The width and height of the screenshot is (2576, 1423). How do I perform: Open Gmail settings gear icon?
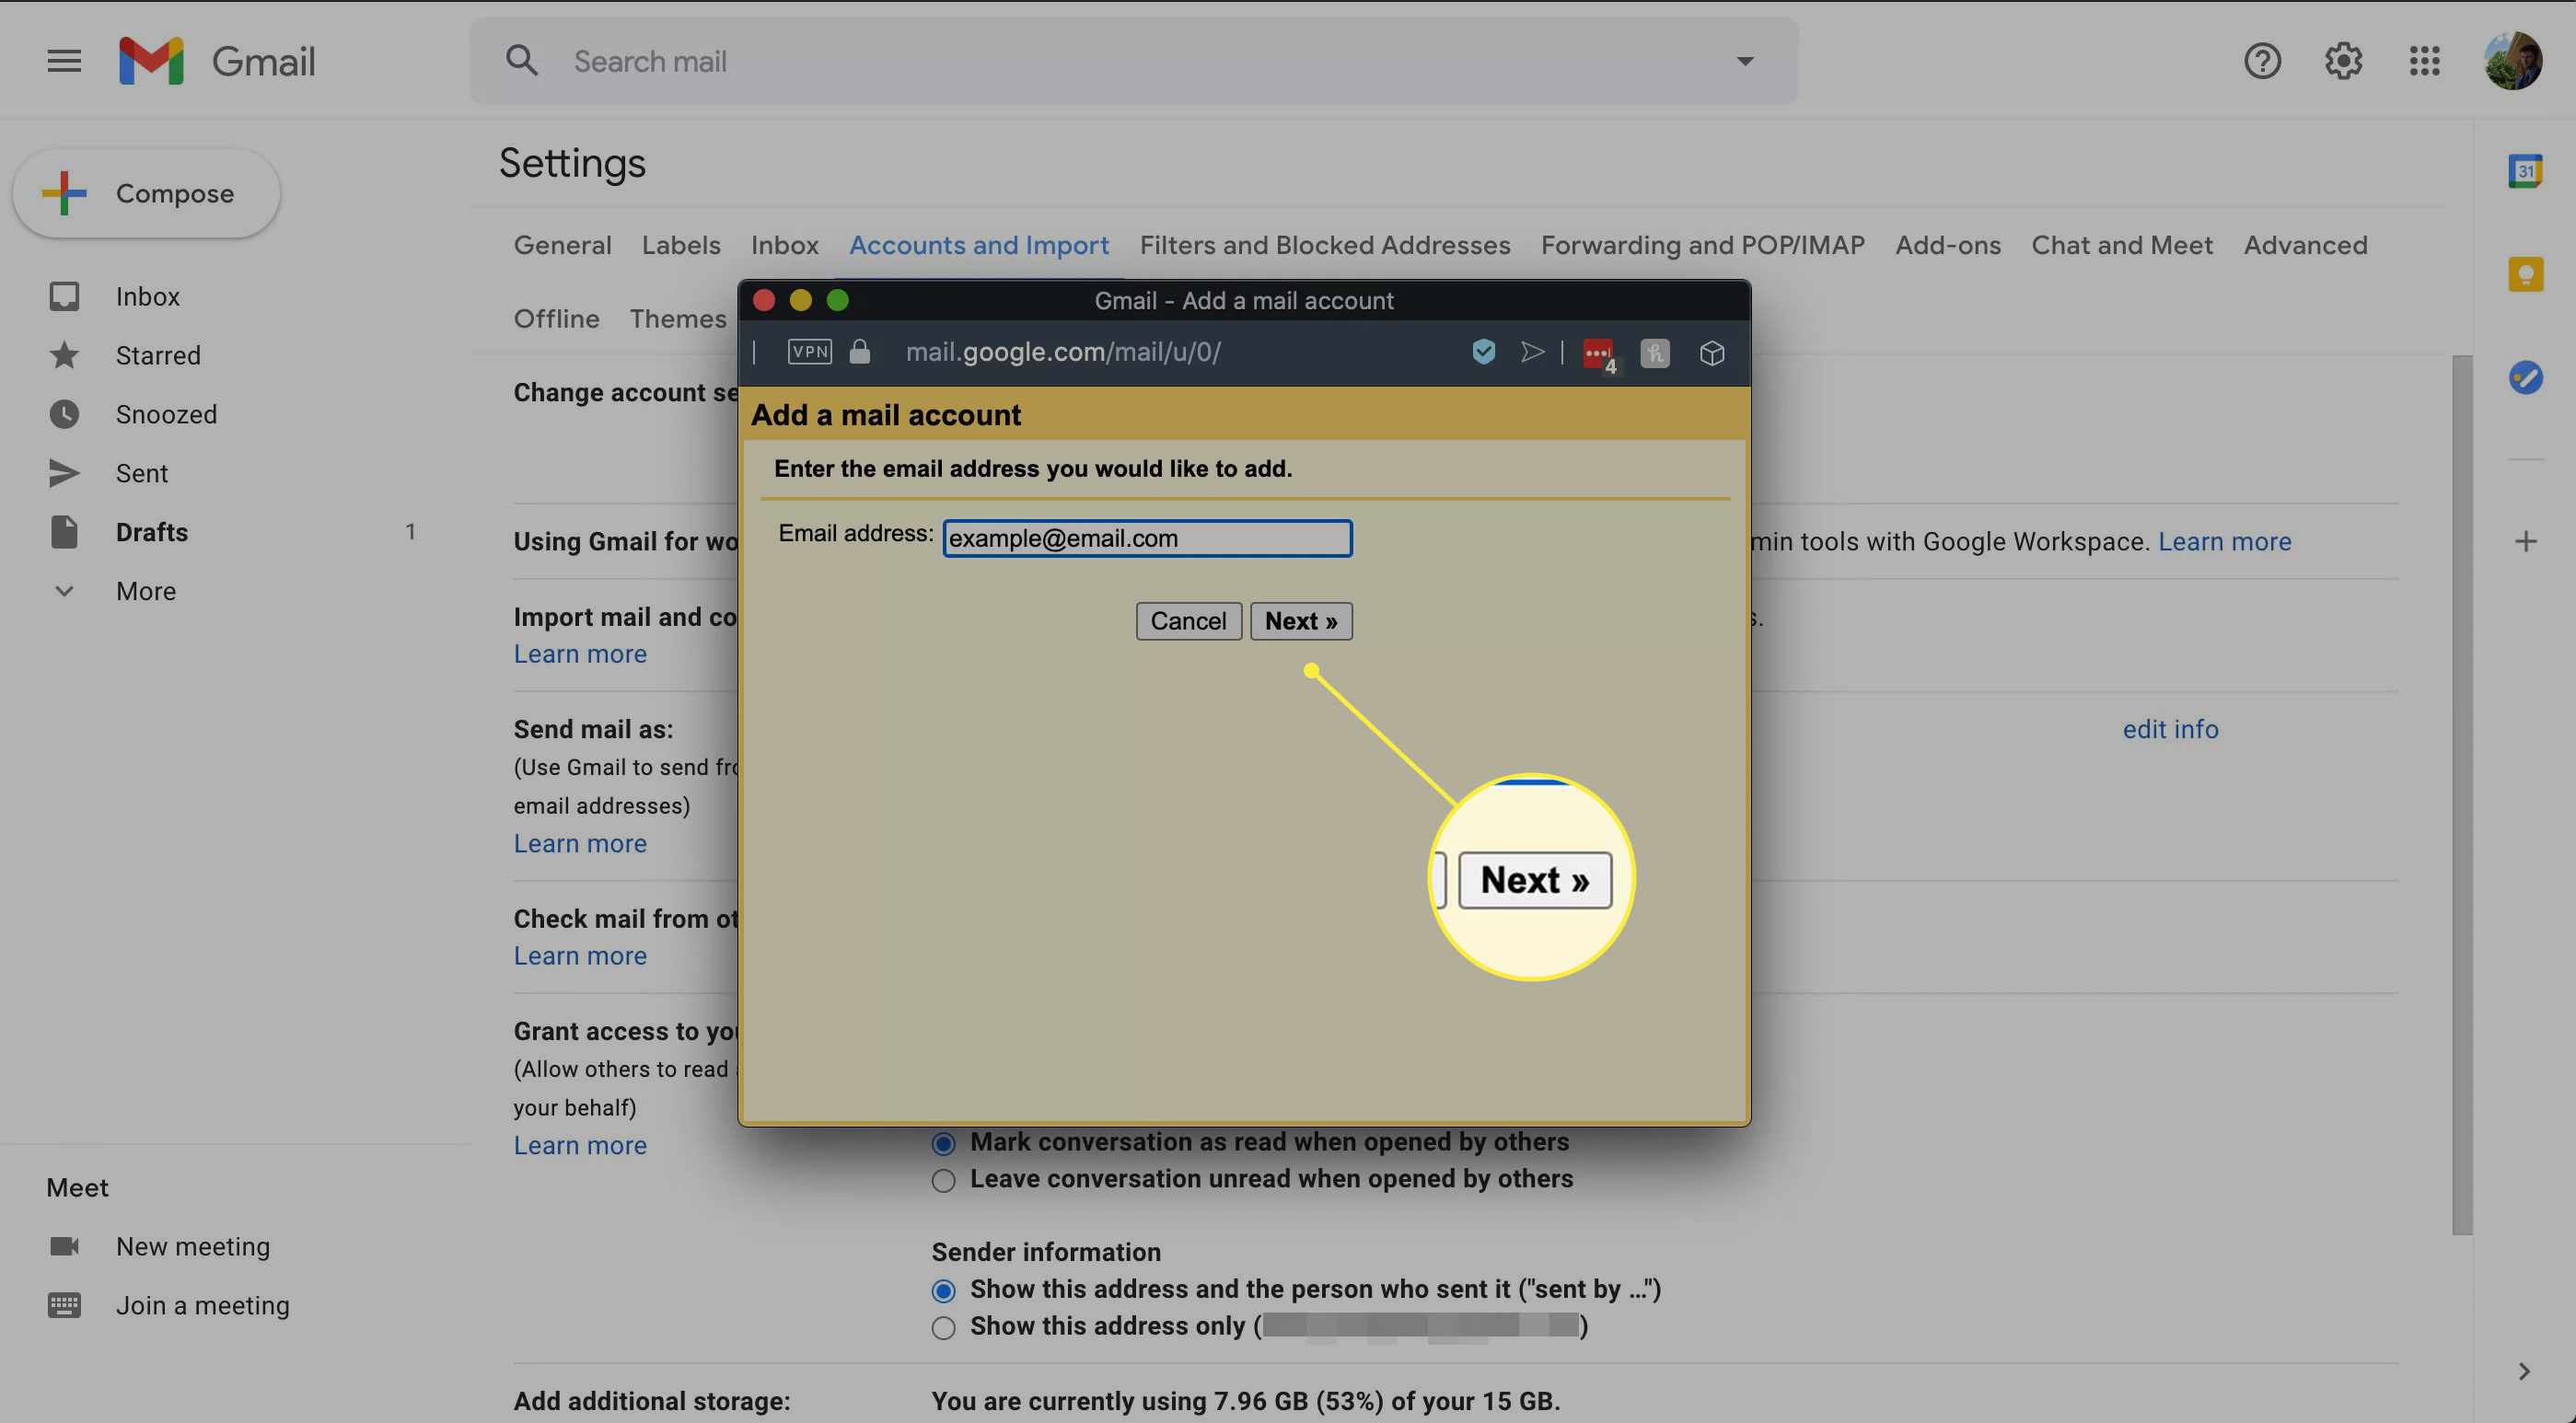(2343, 60)
